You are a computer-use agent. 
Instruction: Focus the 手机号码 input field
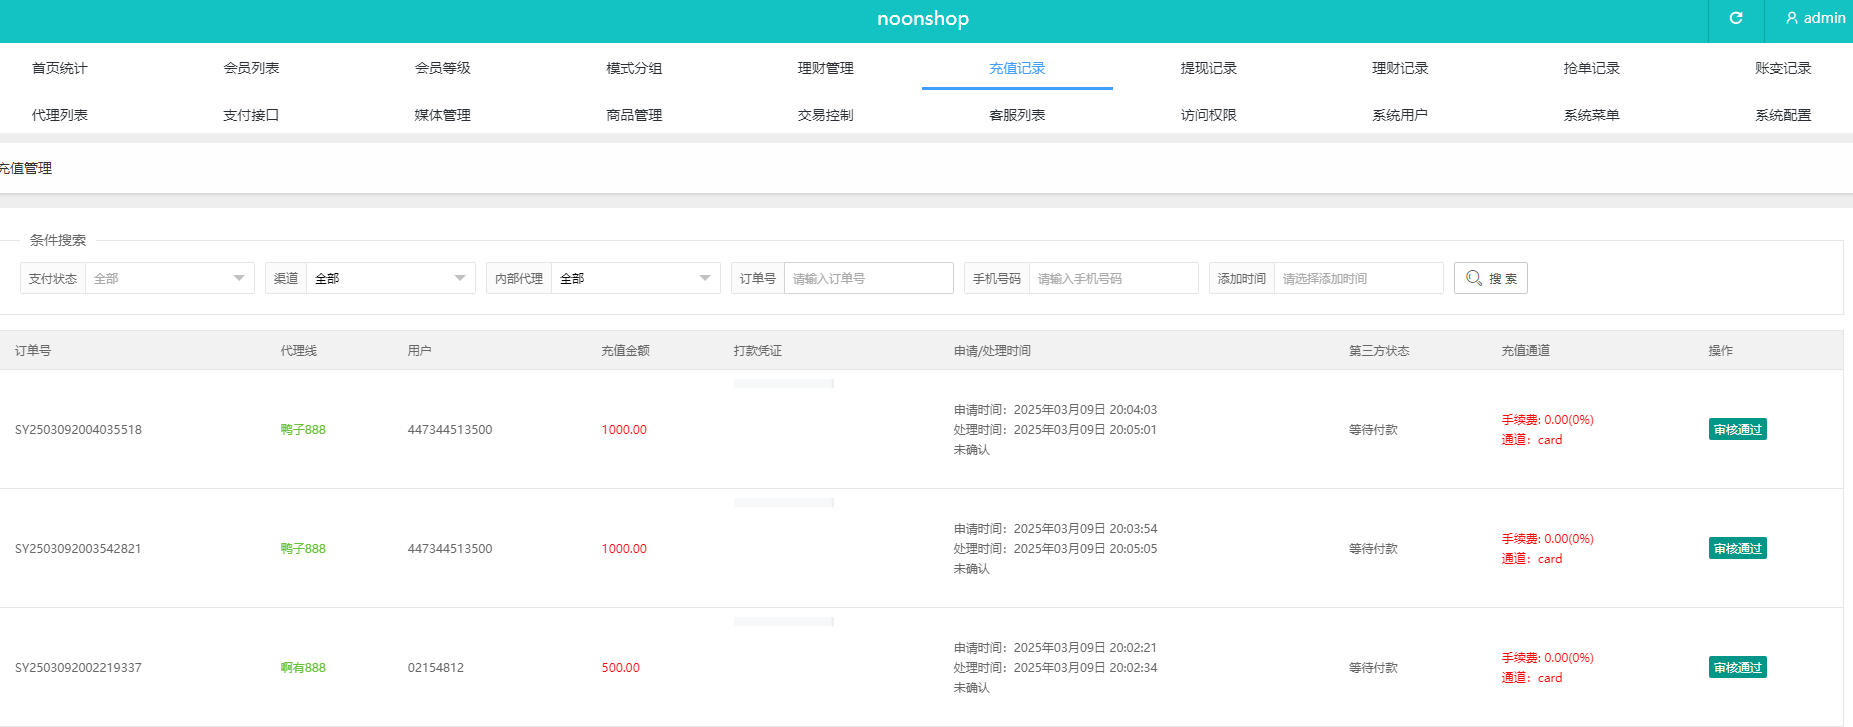click(x=1112, y=278)
